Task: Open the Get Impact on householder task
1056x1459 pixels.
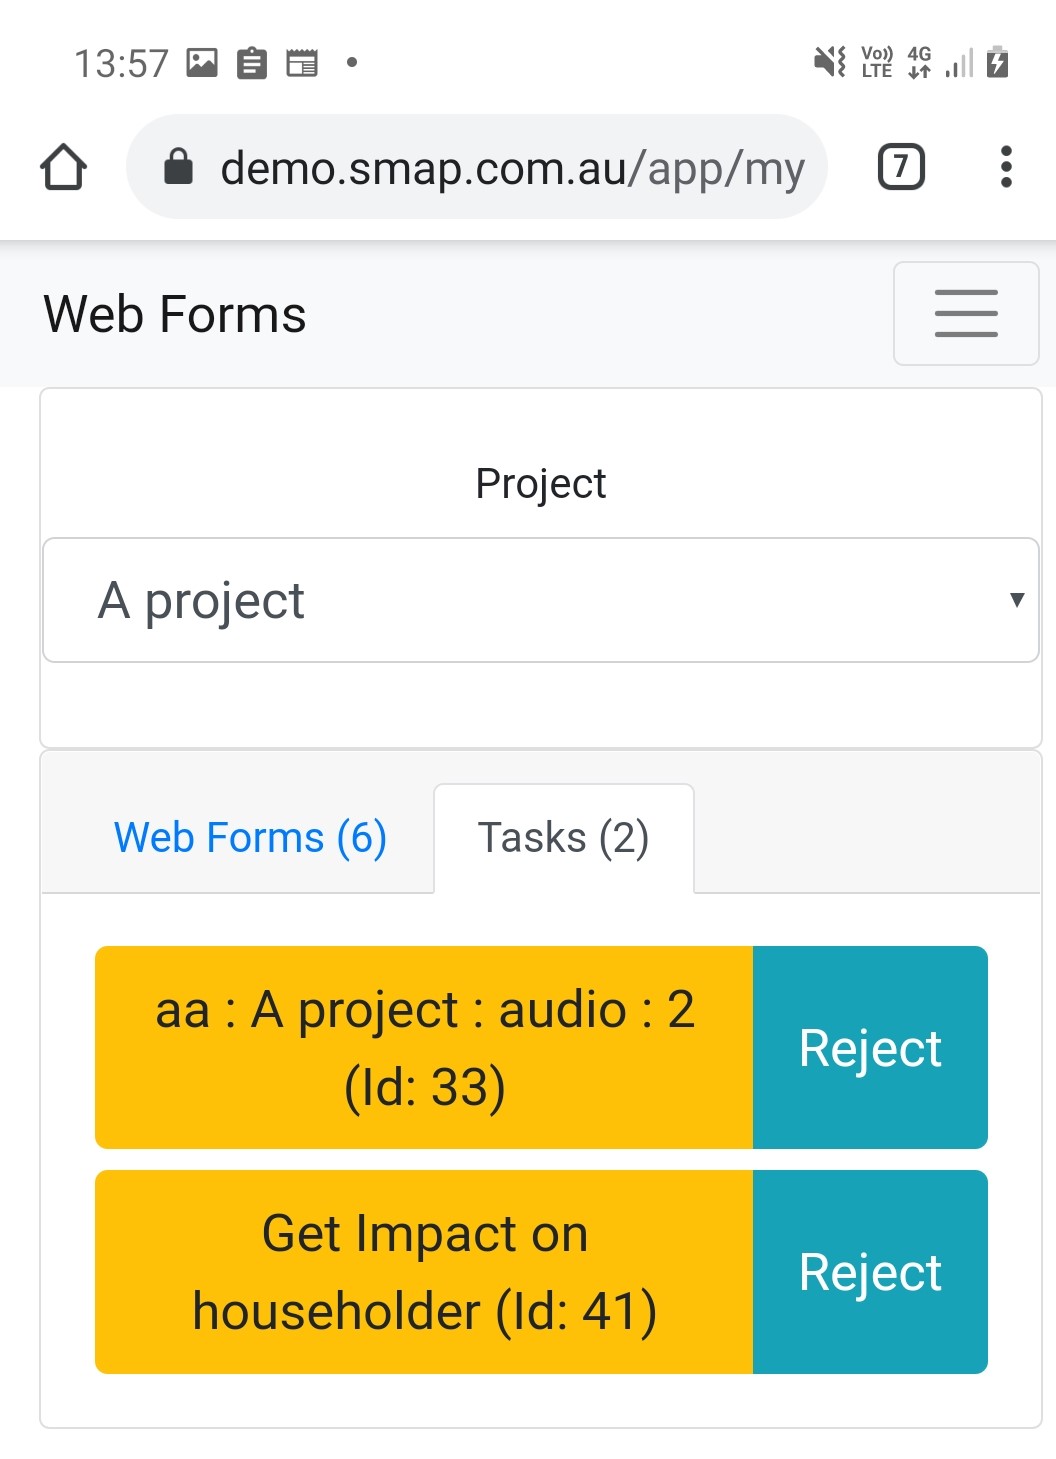Action: (424, 1271)
